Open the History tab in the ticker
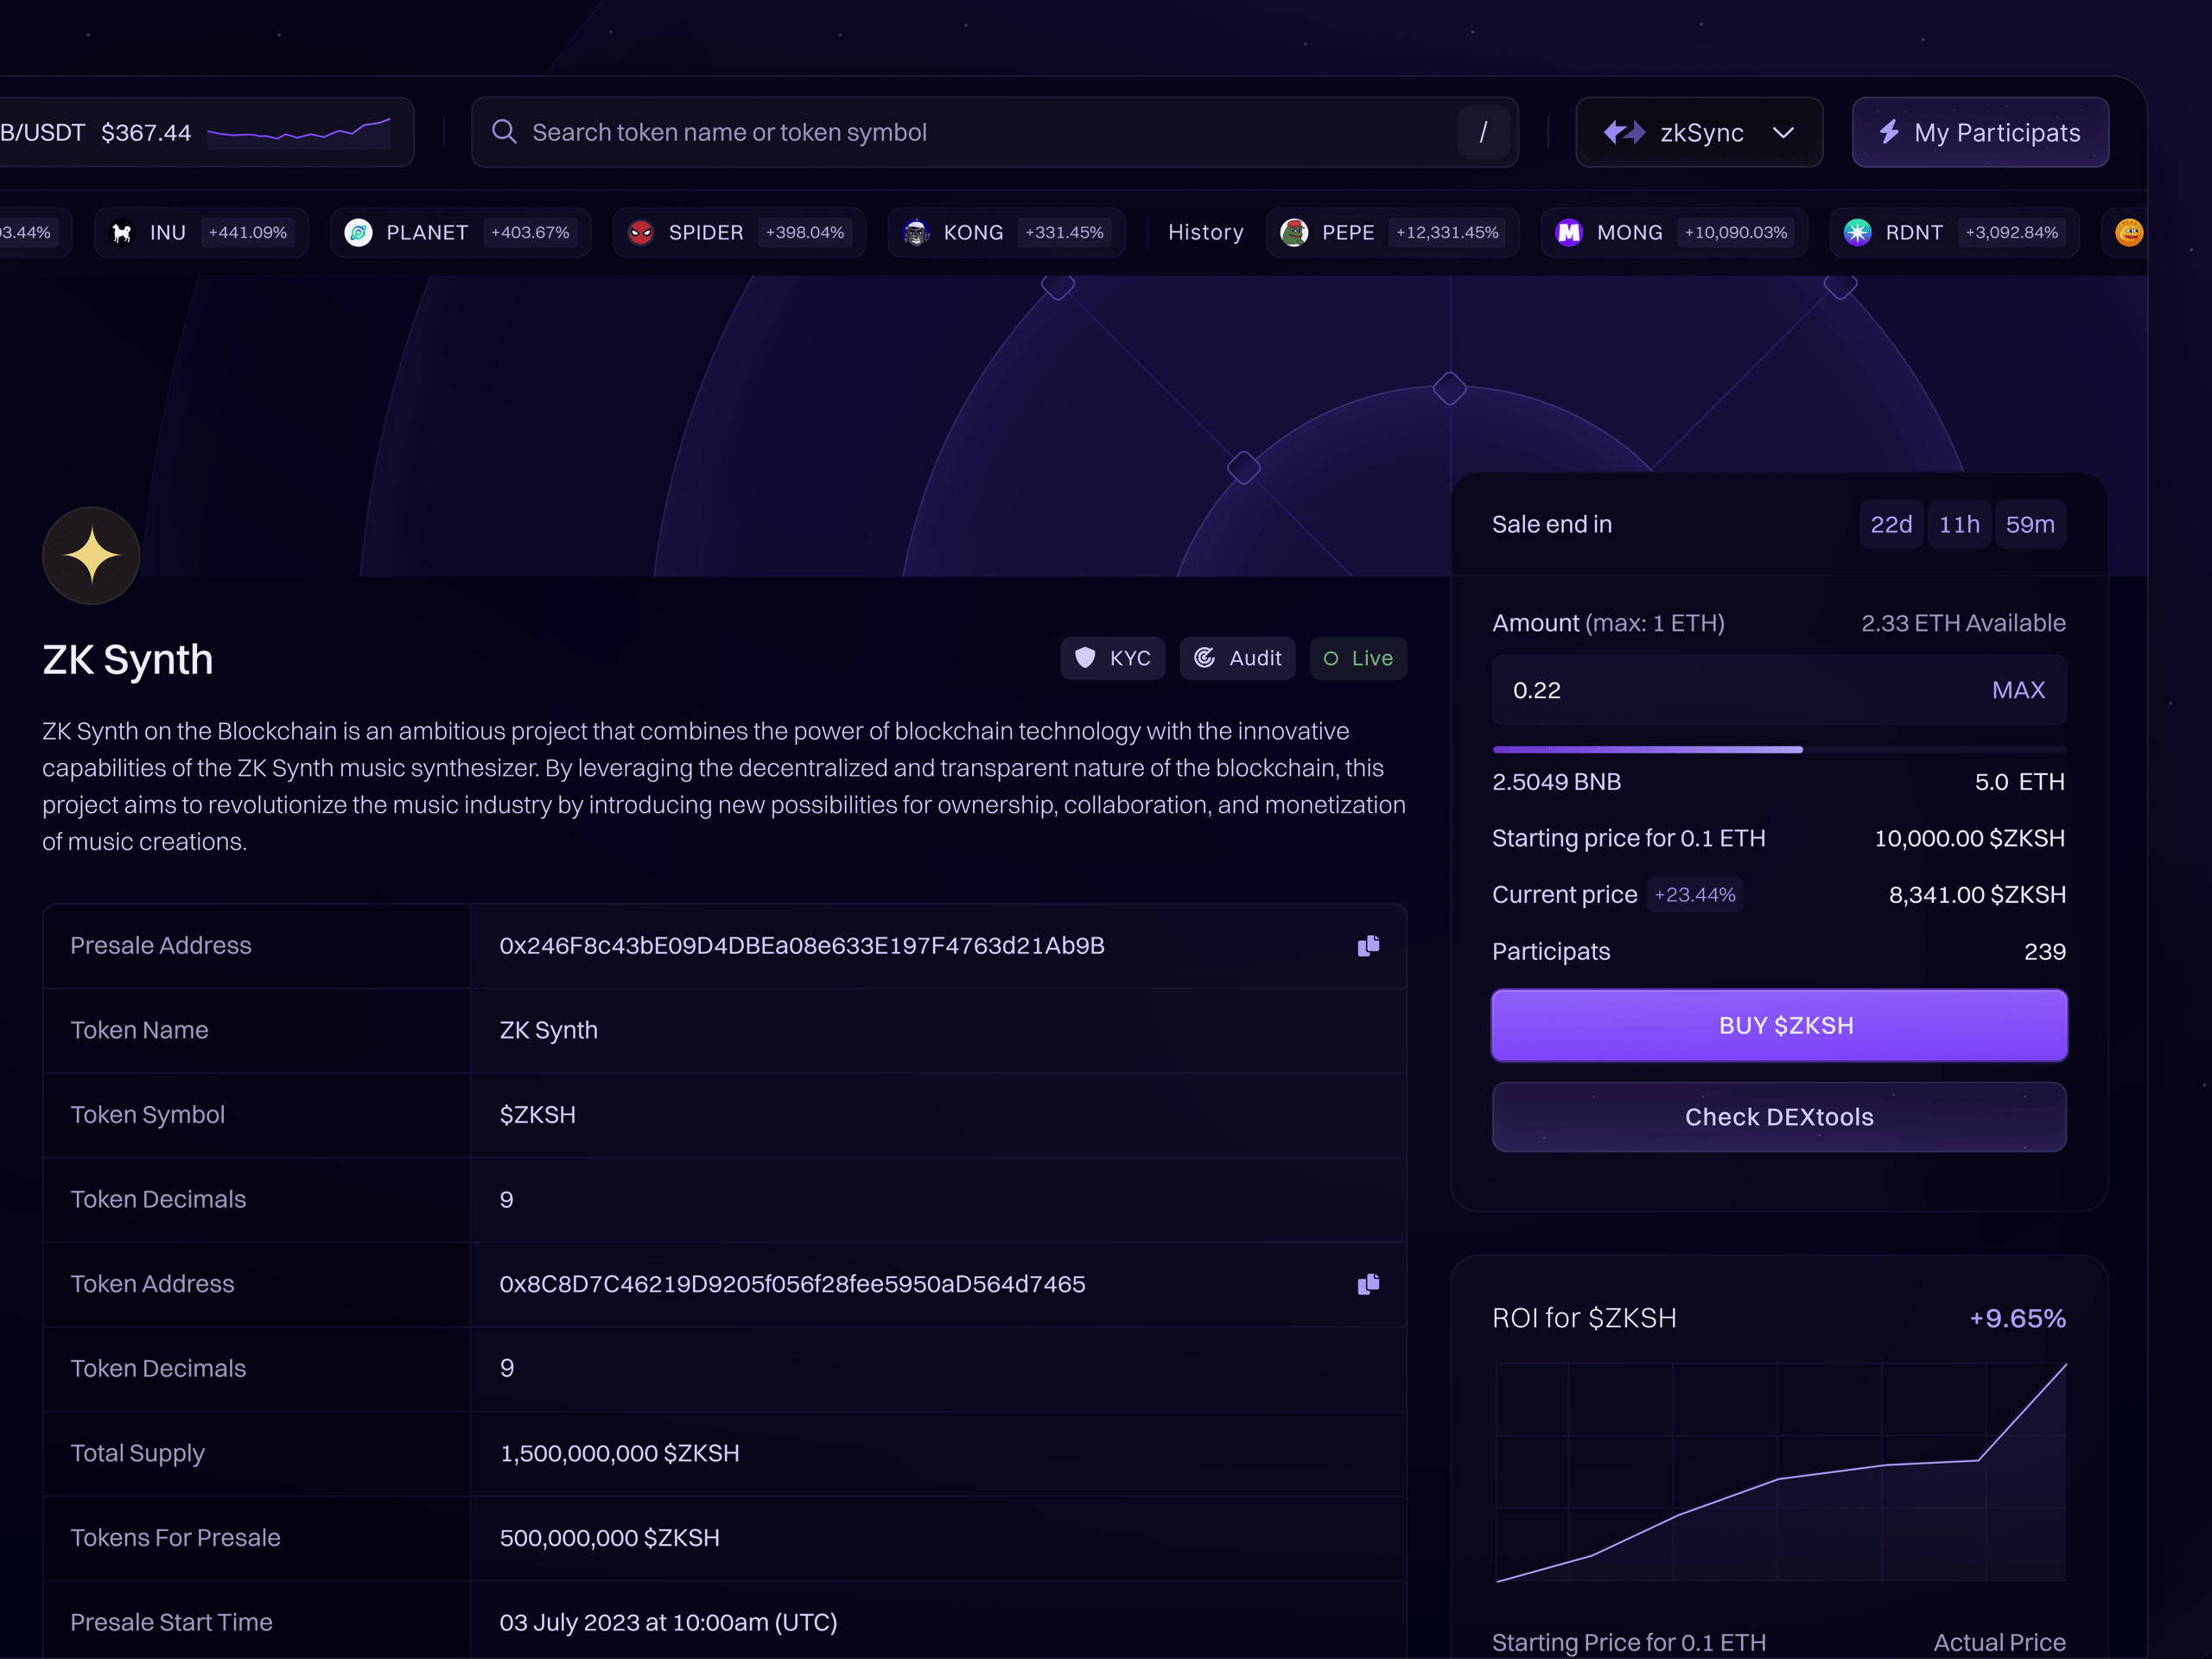 click(1205, 232)
